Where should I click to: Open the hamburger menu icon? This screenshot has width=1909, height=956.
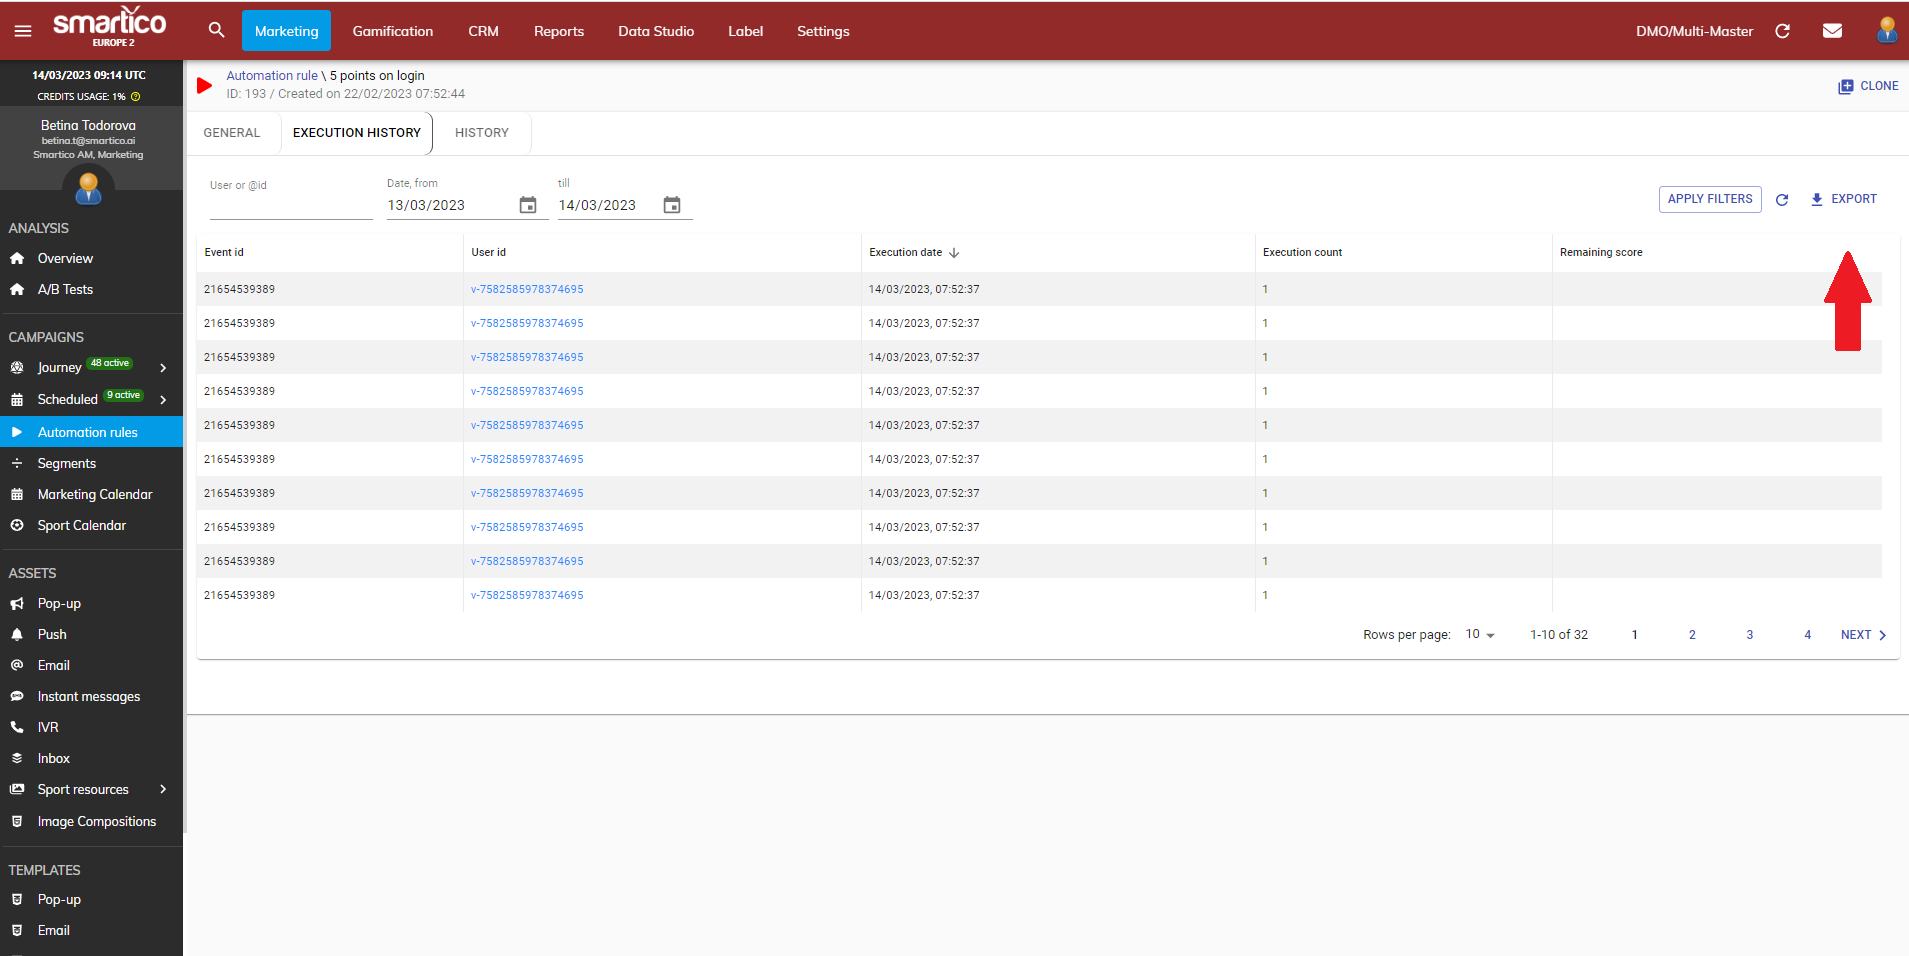[x=23, y=31]
